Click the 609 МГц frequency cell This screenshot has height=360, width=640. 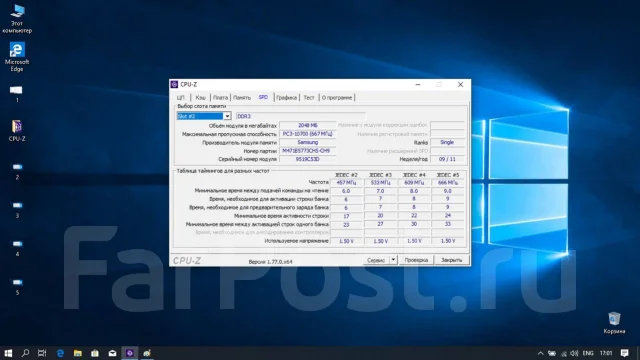(x=414, y=182)
